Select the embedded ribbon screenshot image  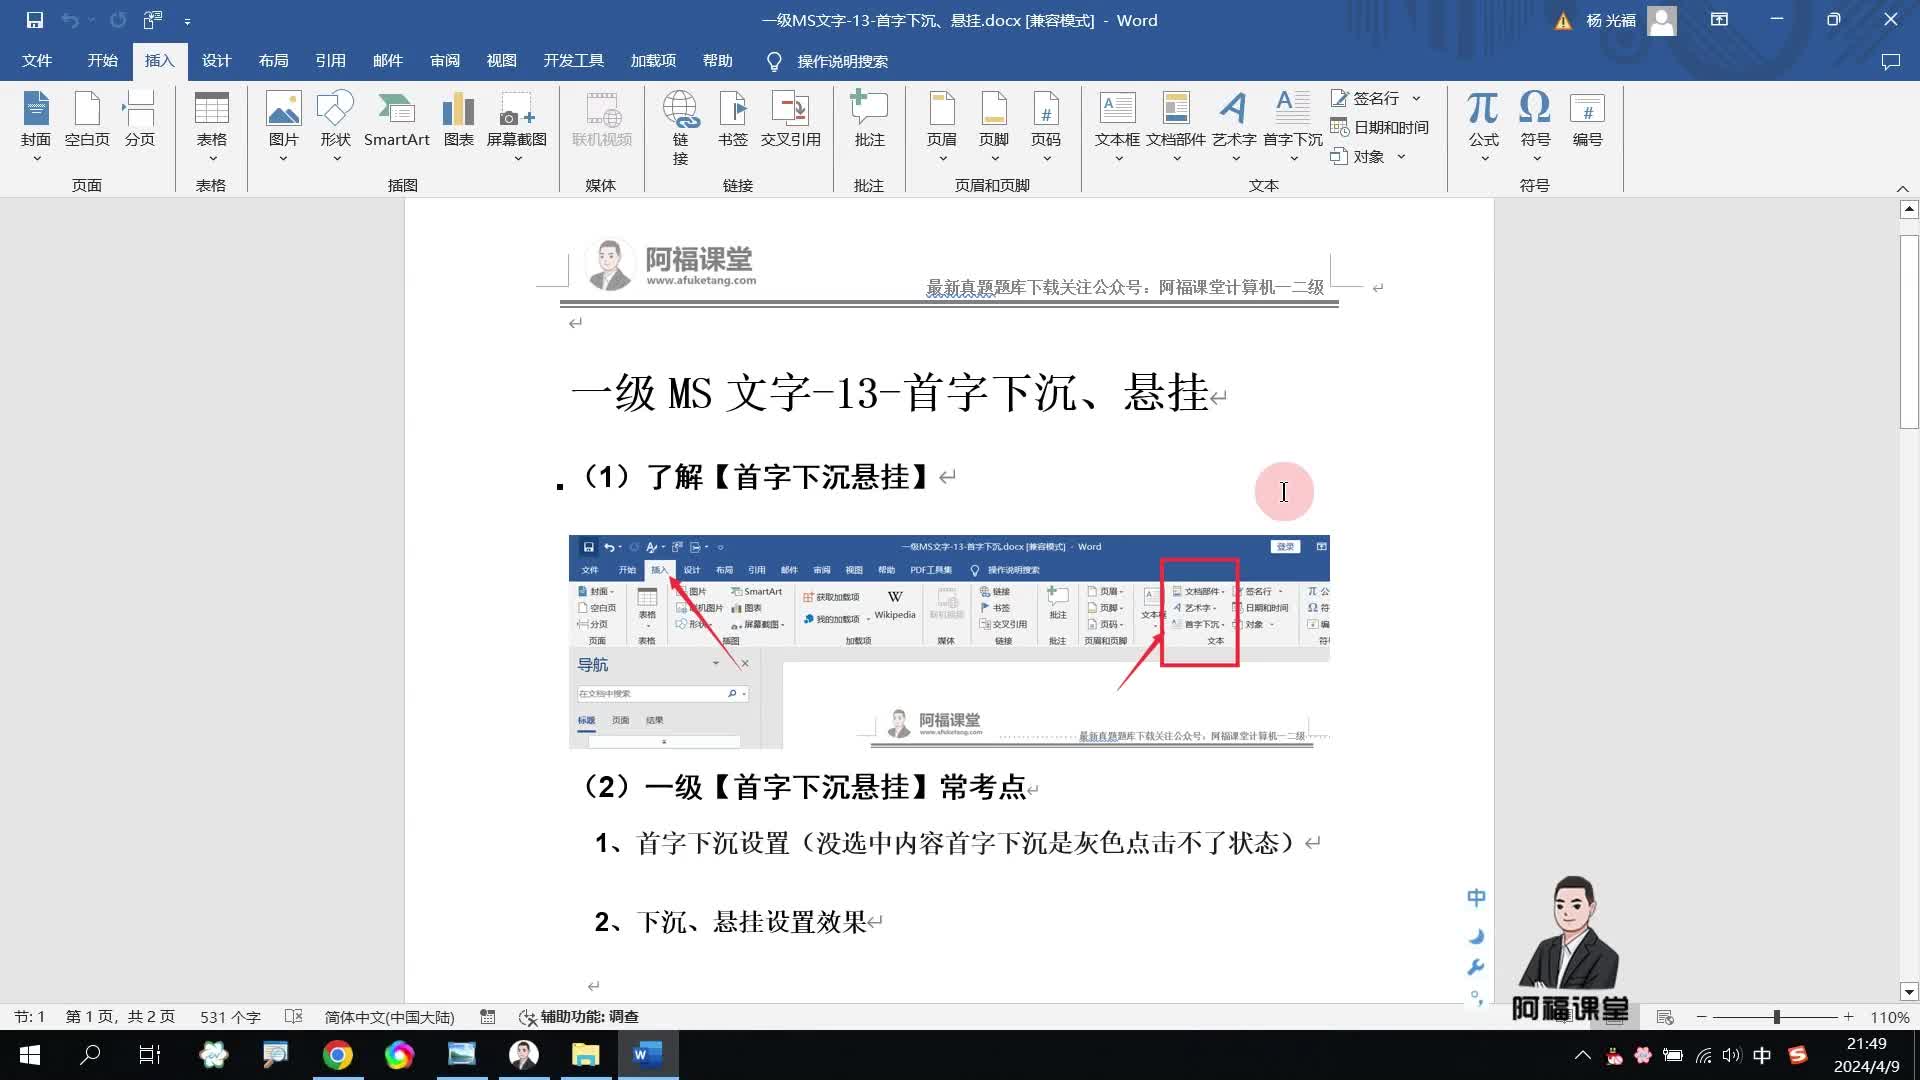949,642
